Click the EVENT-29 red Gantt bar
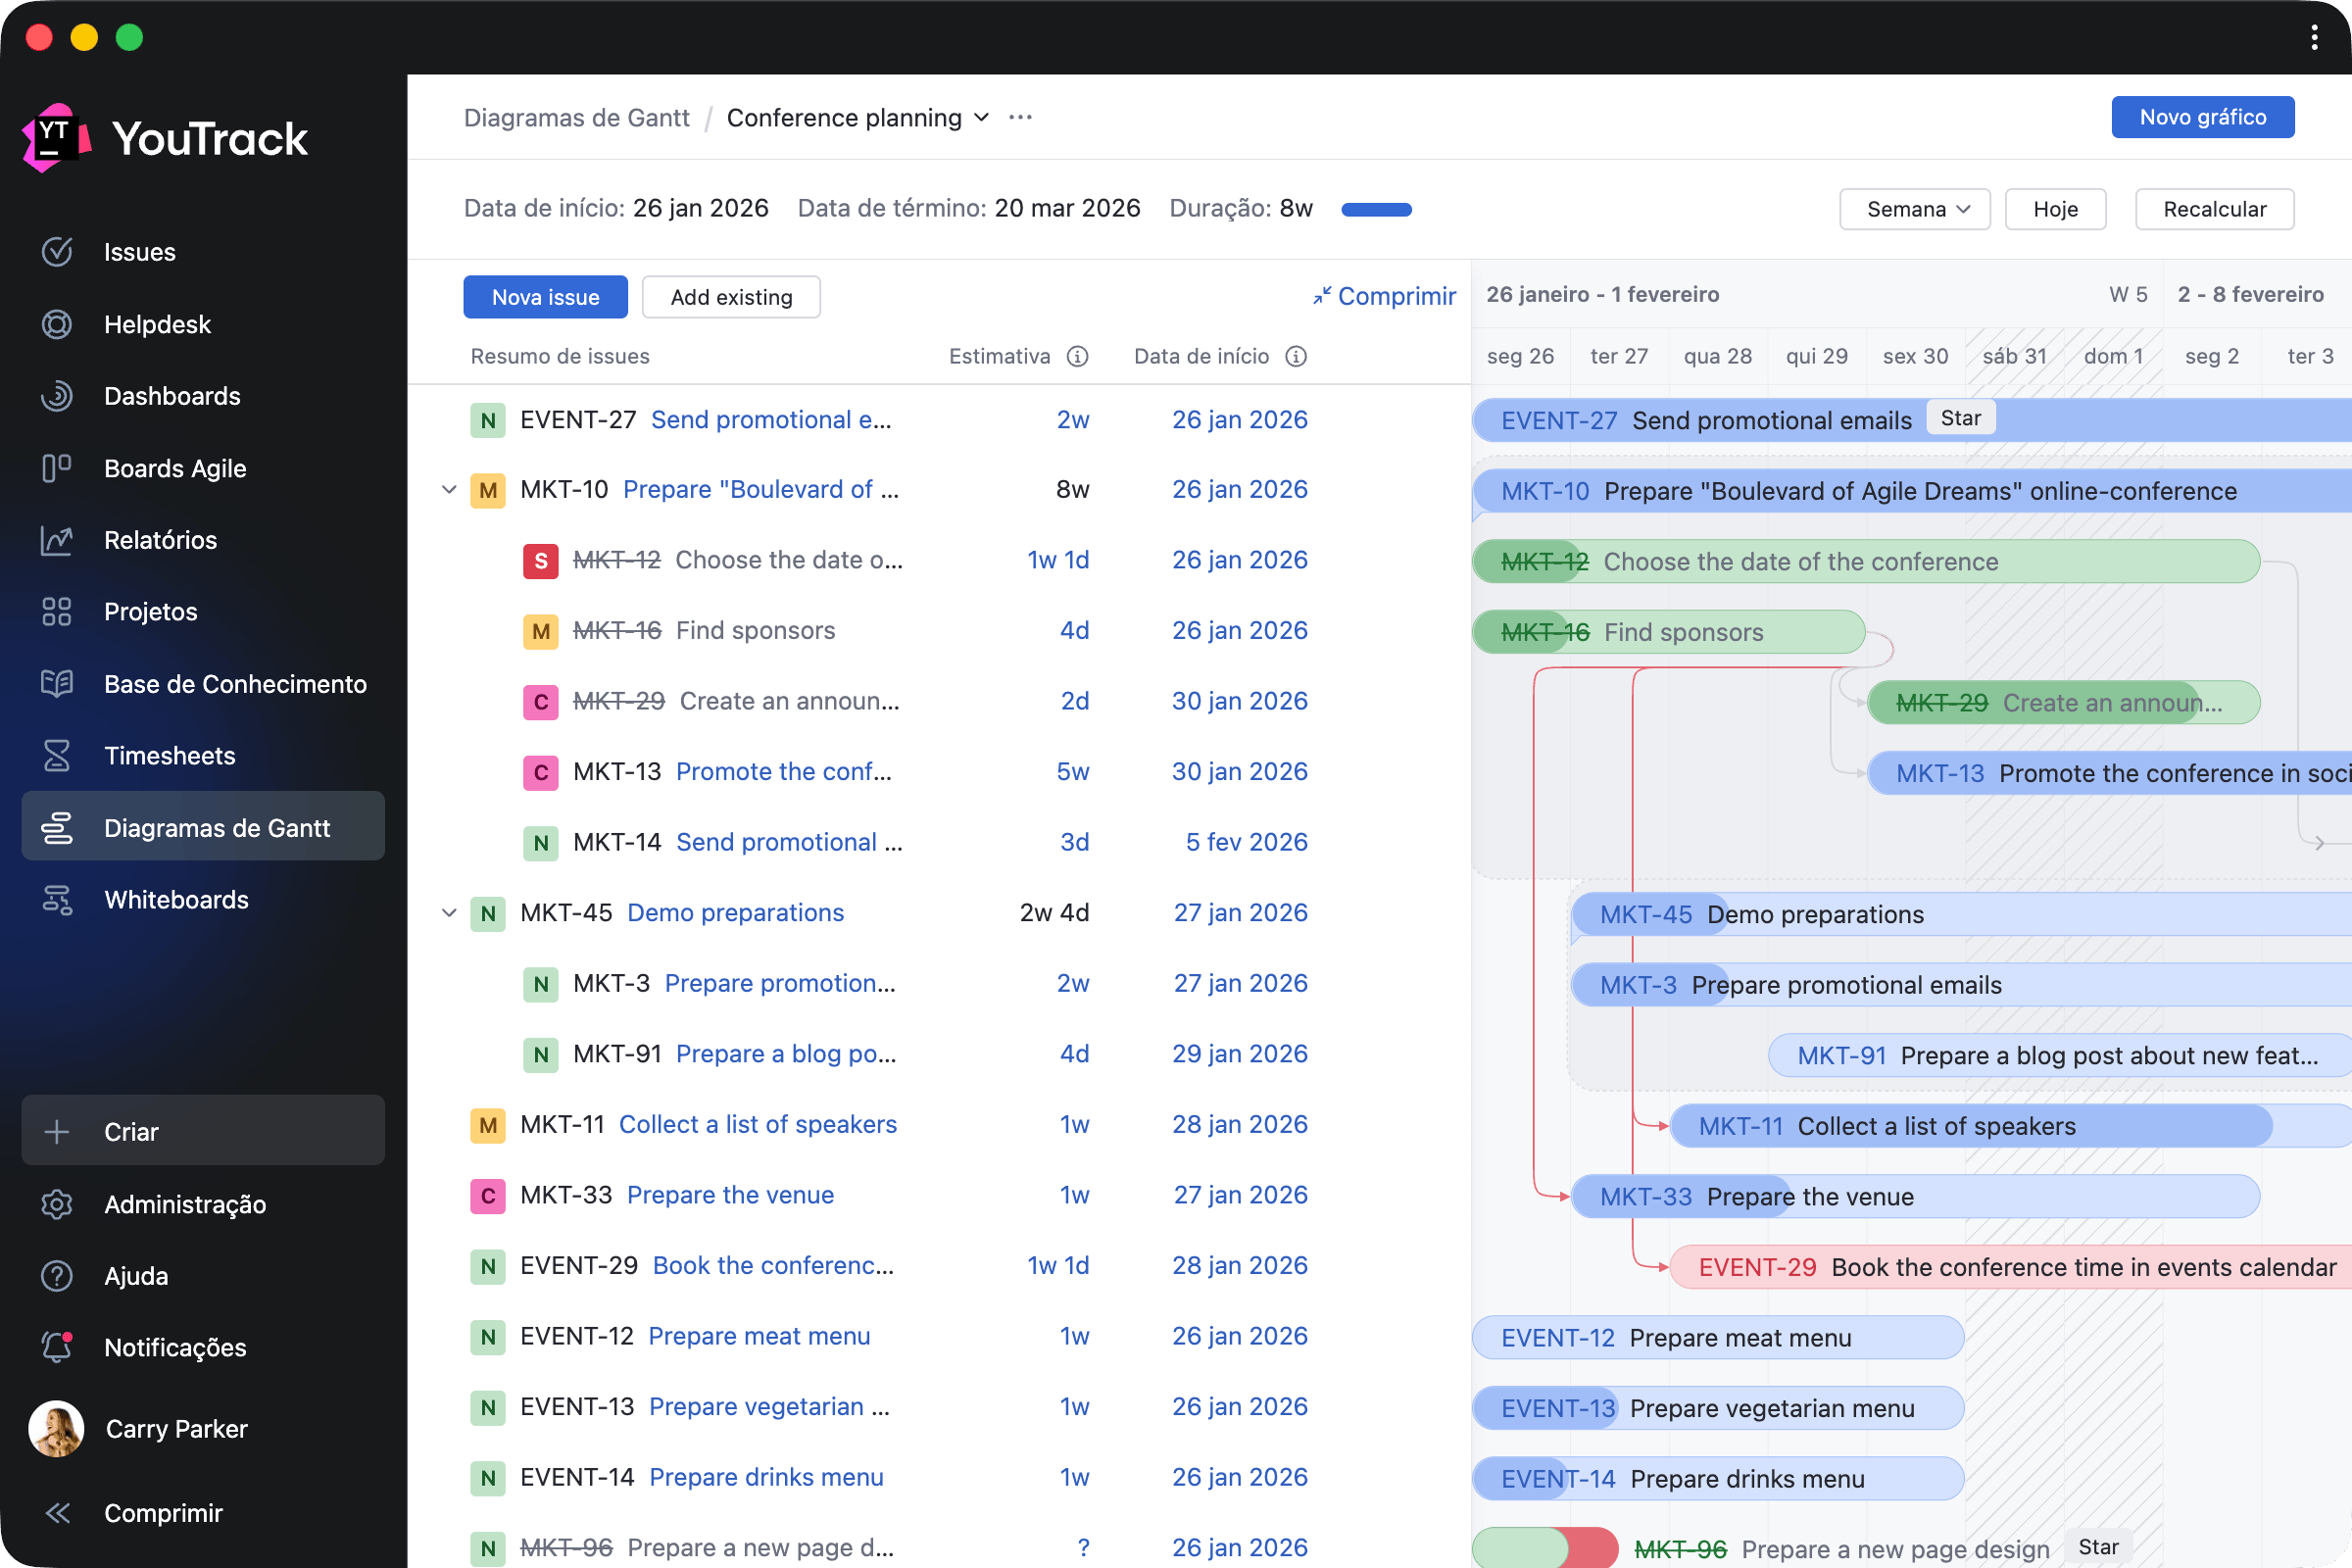The image size is (2352, 1568). [2010, 1267]
